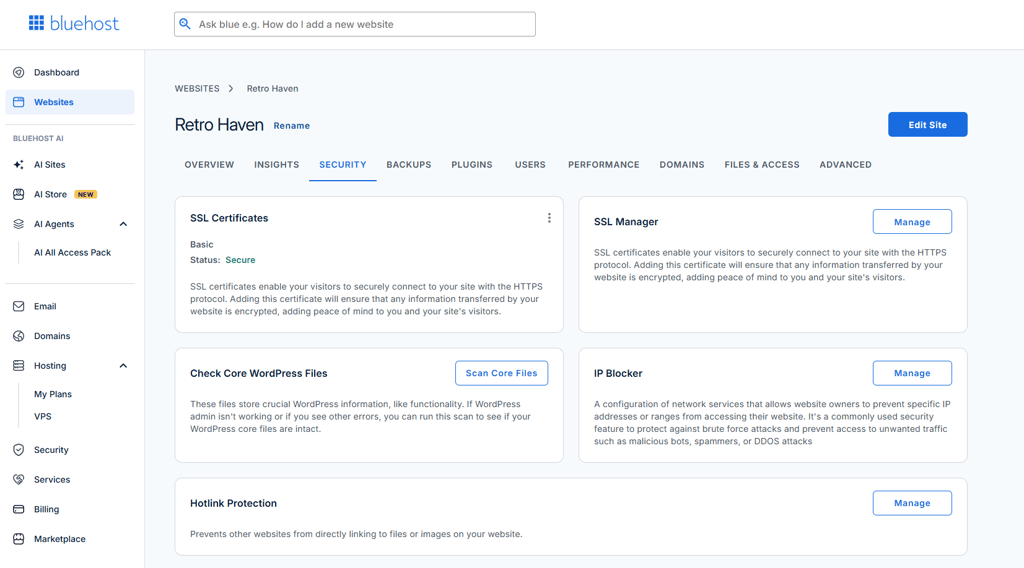Open Domains label in sidebar
This screenshot has height=568, width=1024.
tap(52, 336)
